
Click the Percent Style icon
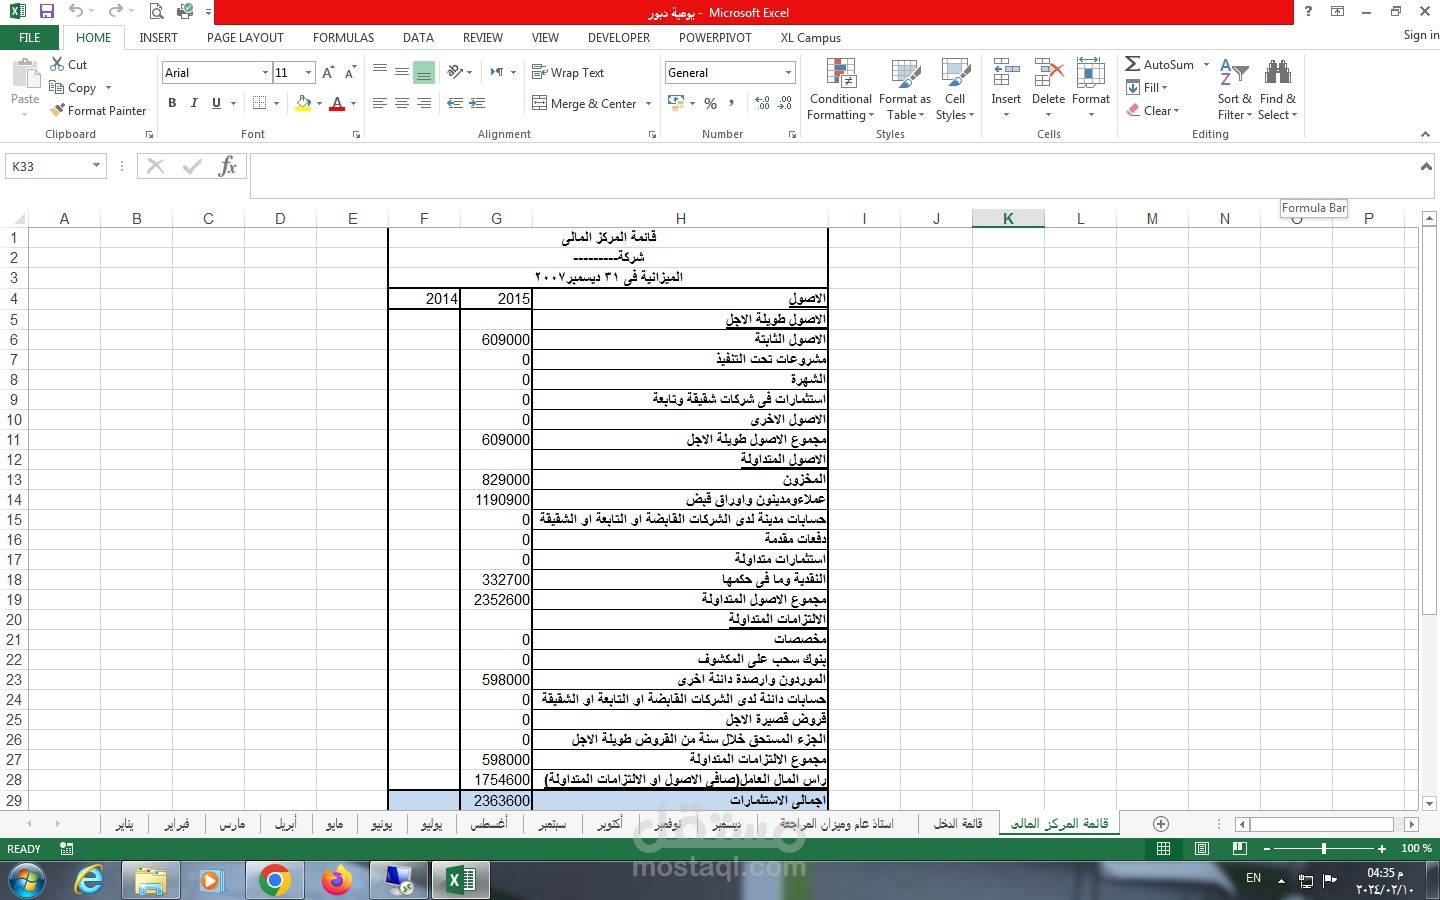tap(710, 103)
